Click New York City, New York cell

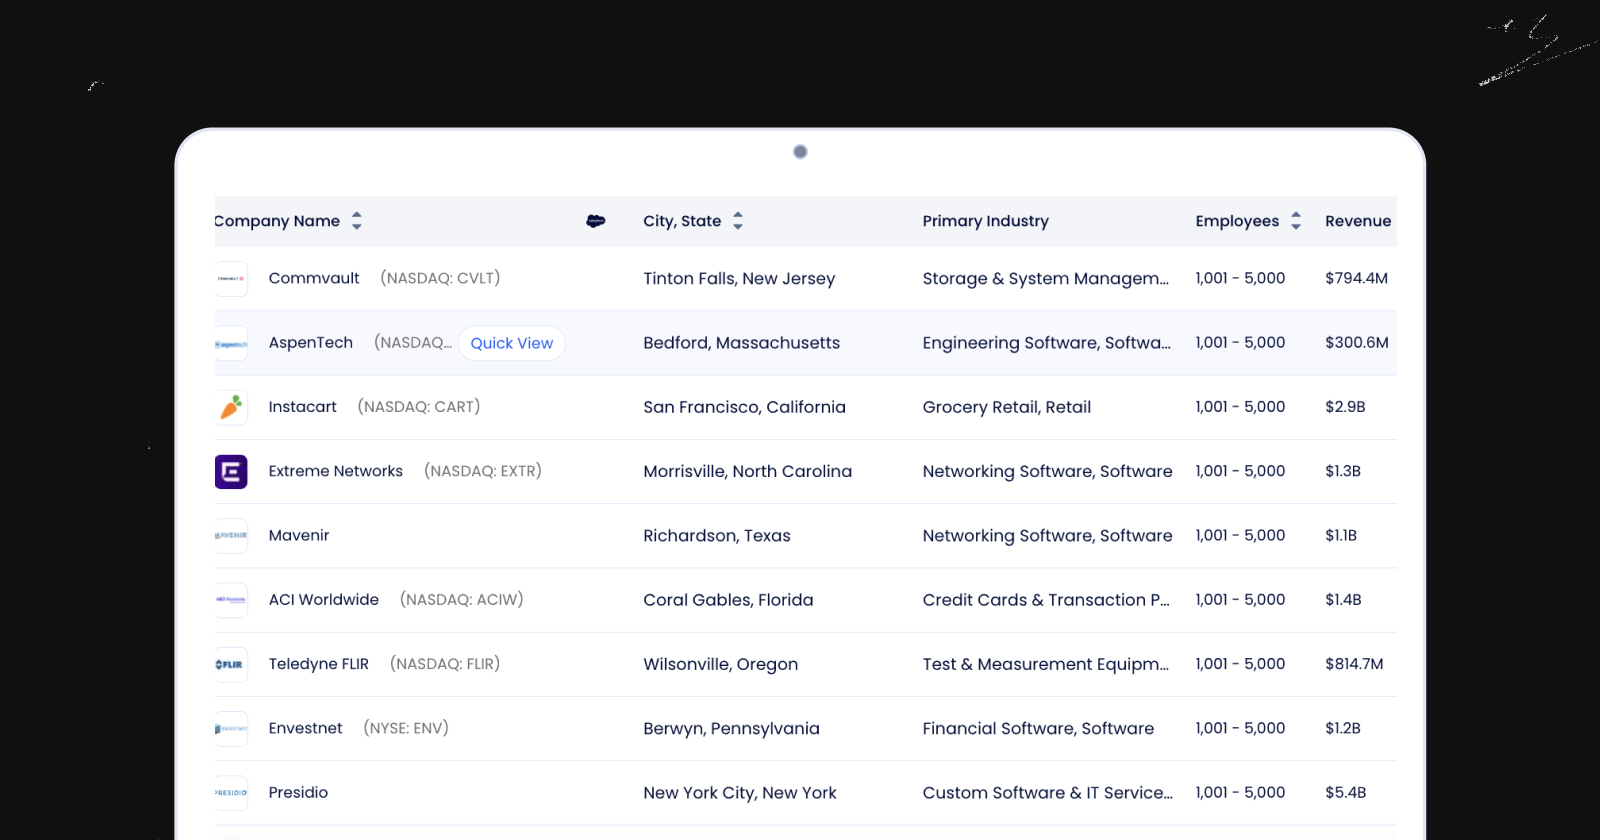tap(740, 793)
